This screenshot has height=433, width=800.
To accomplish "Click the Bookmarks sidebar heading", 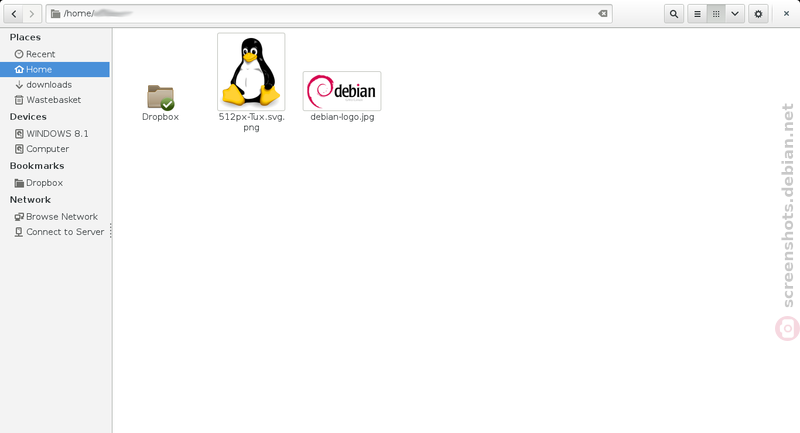I will pos(37,166).
